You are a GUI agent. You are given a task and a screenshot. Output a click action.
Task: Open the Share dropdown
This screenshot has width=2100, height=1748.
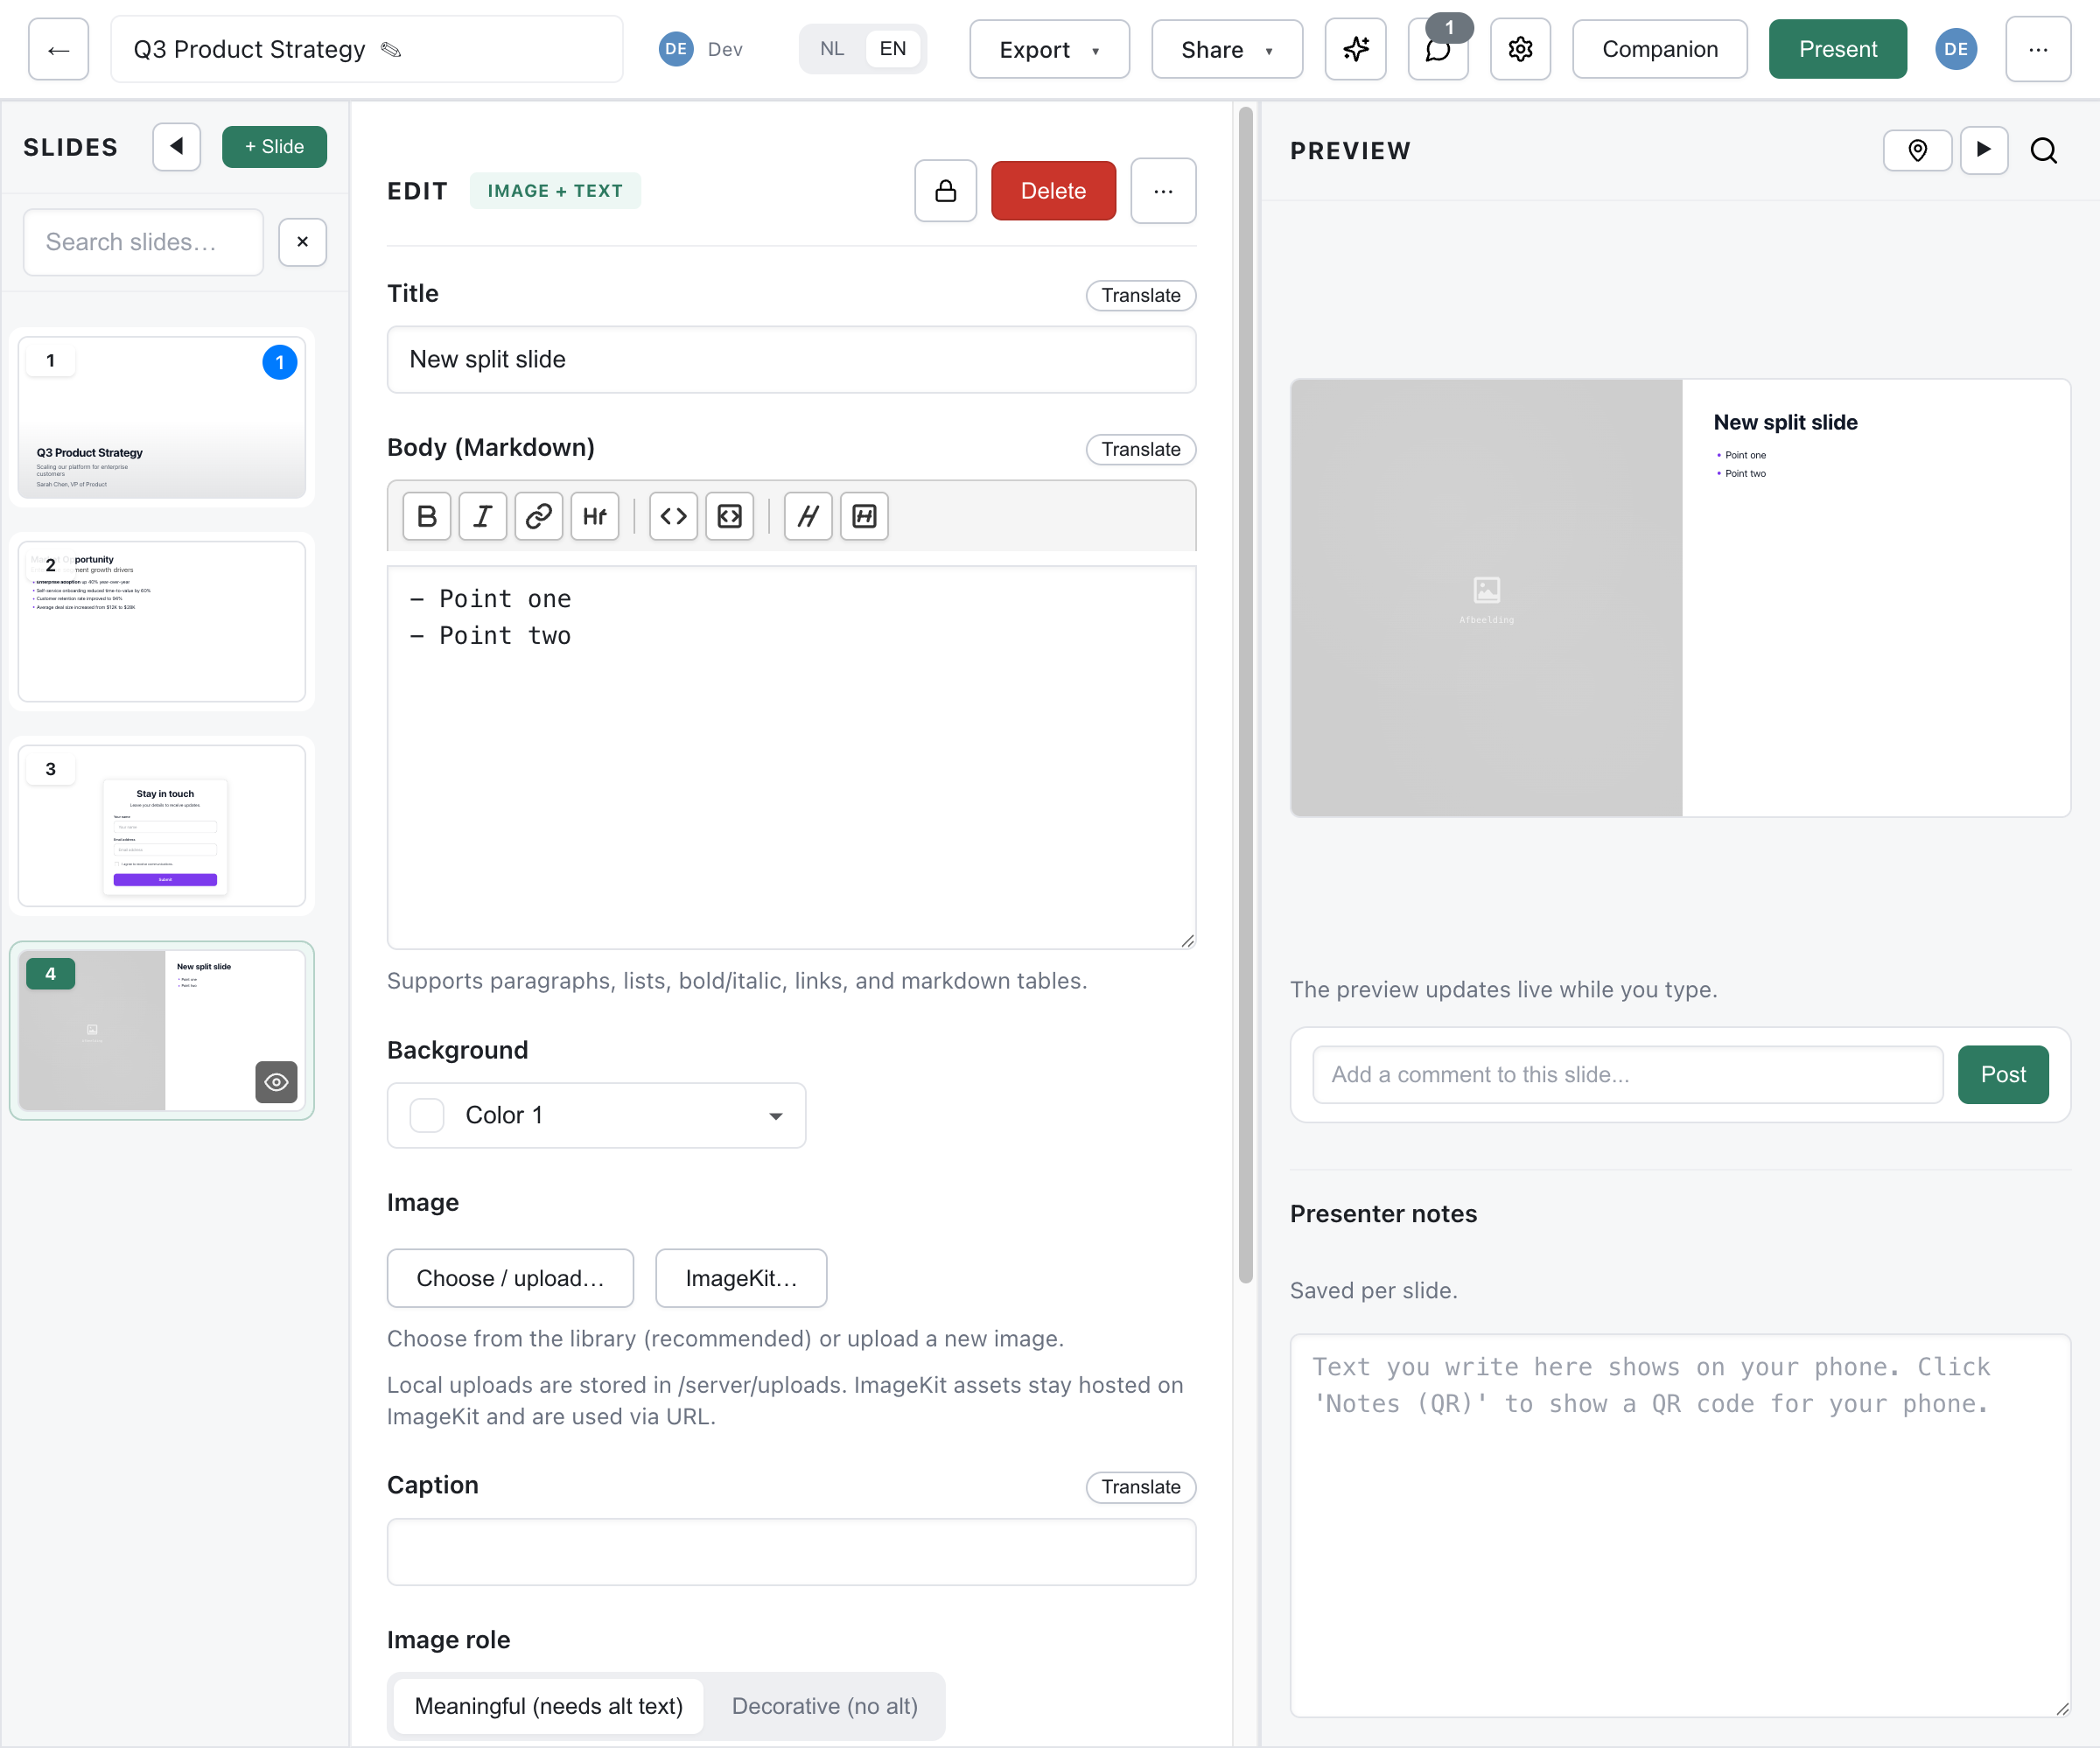pos(1227,49)
